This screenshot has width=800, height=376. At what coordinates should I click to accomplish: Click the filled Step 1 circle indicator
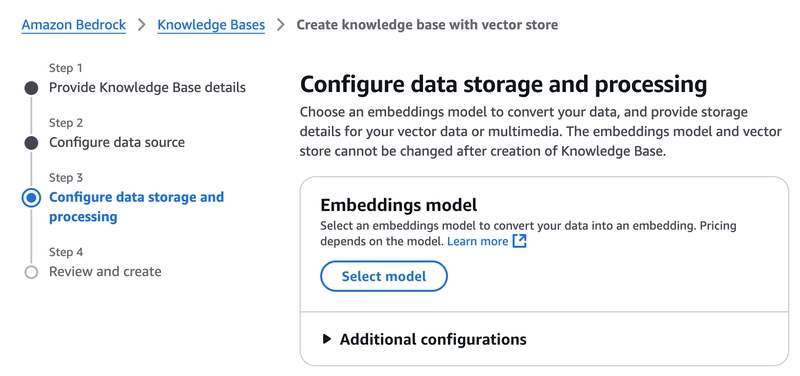click(31, 88)
